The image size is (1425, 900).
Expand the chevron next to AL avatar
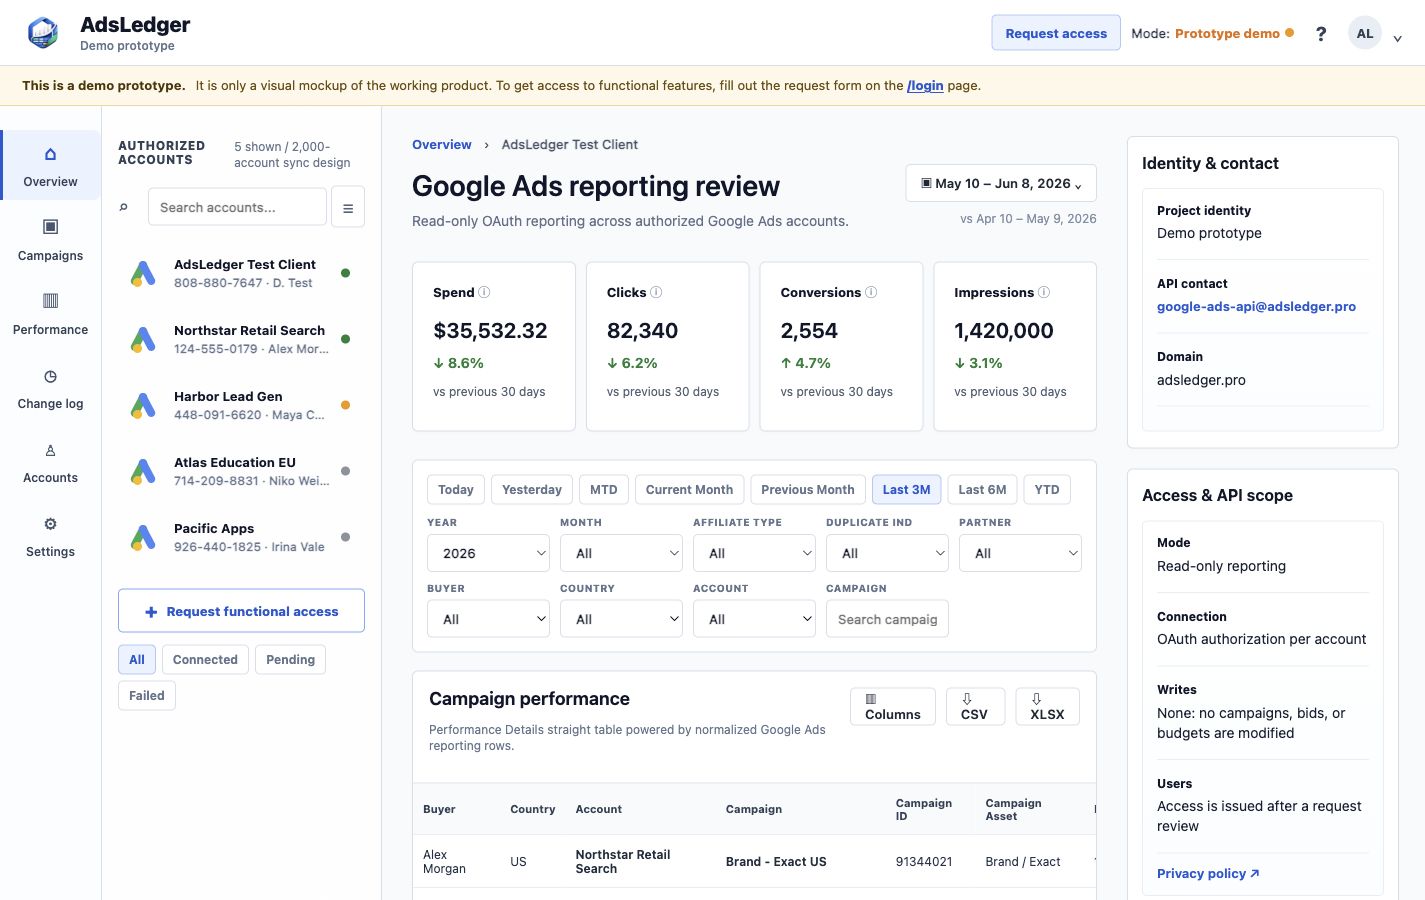click(1397, 39)
